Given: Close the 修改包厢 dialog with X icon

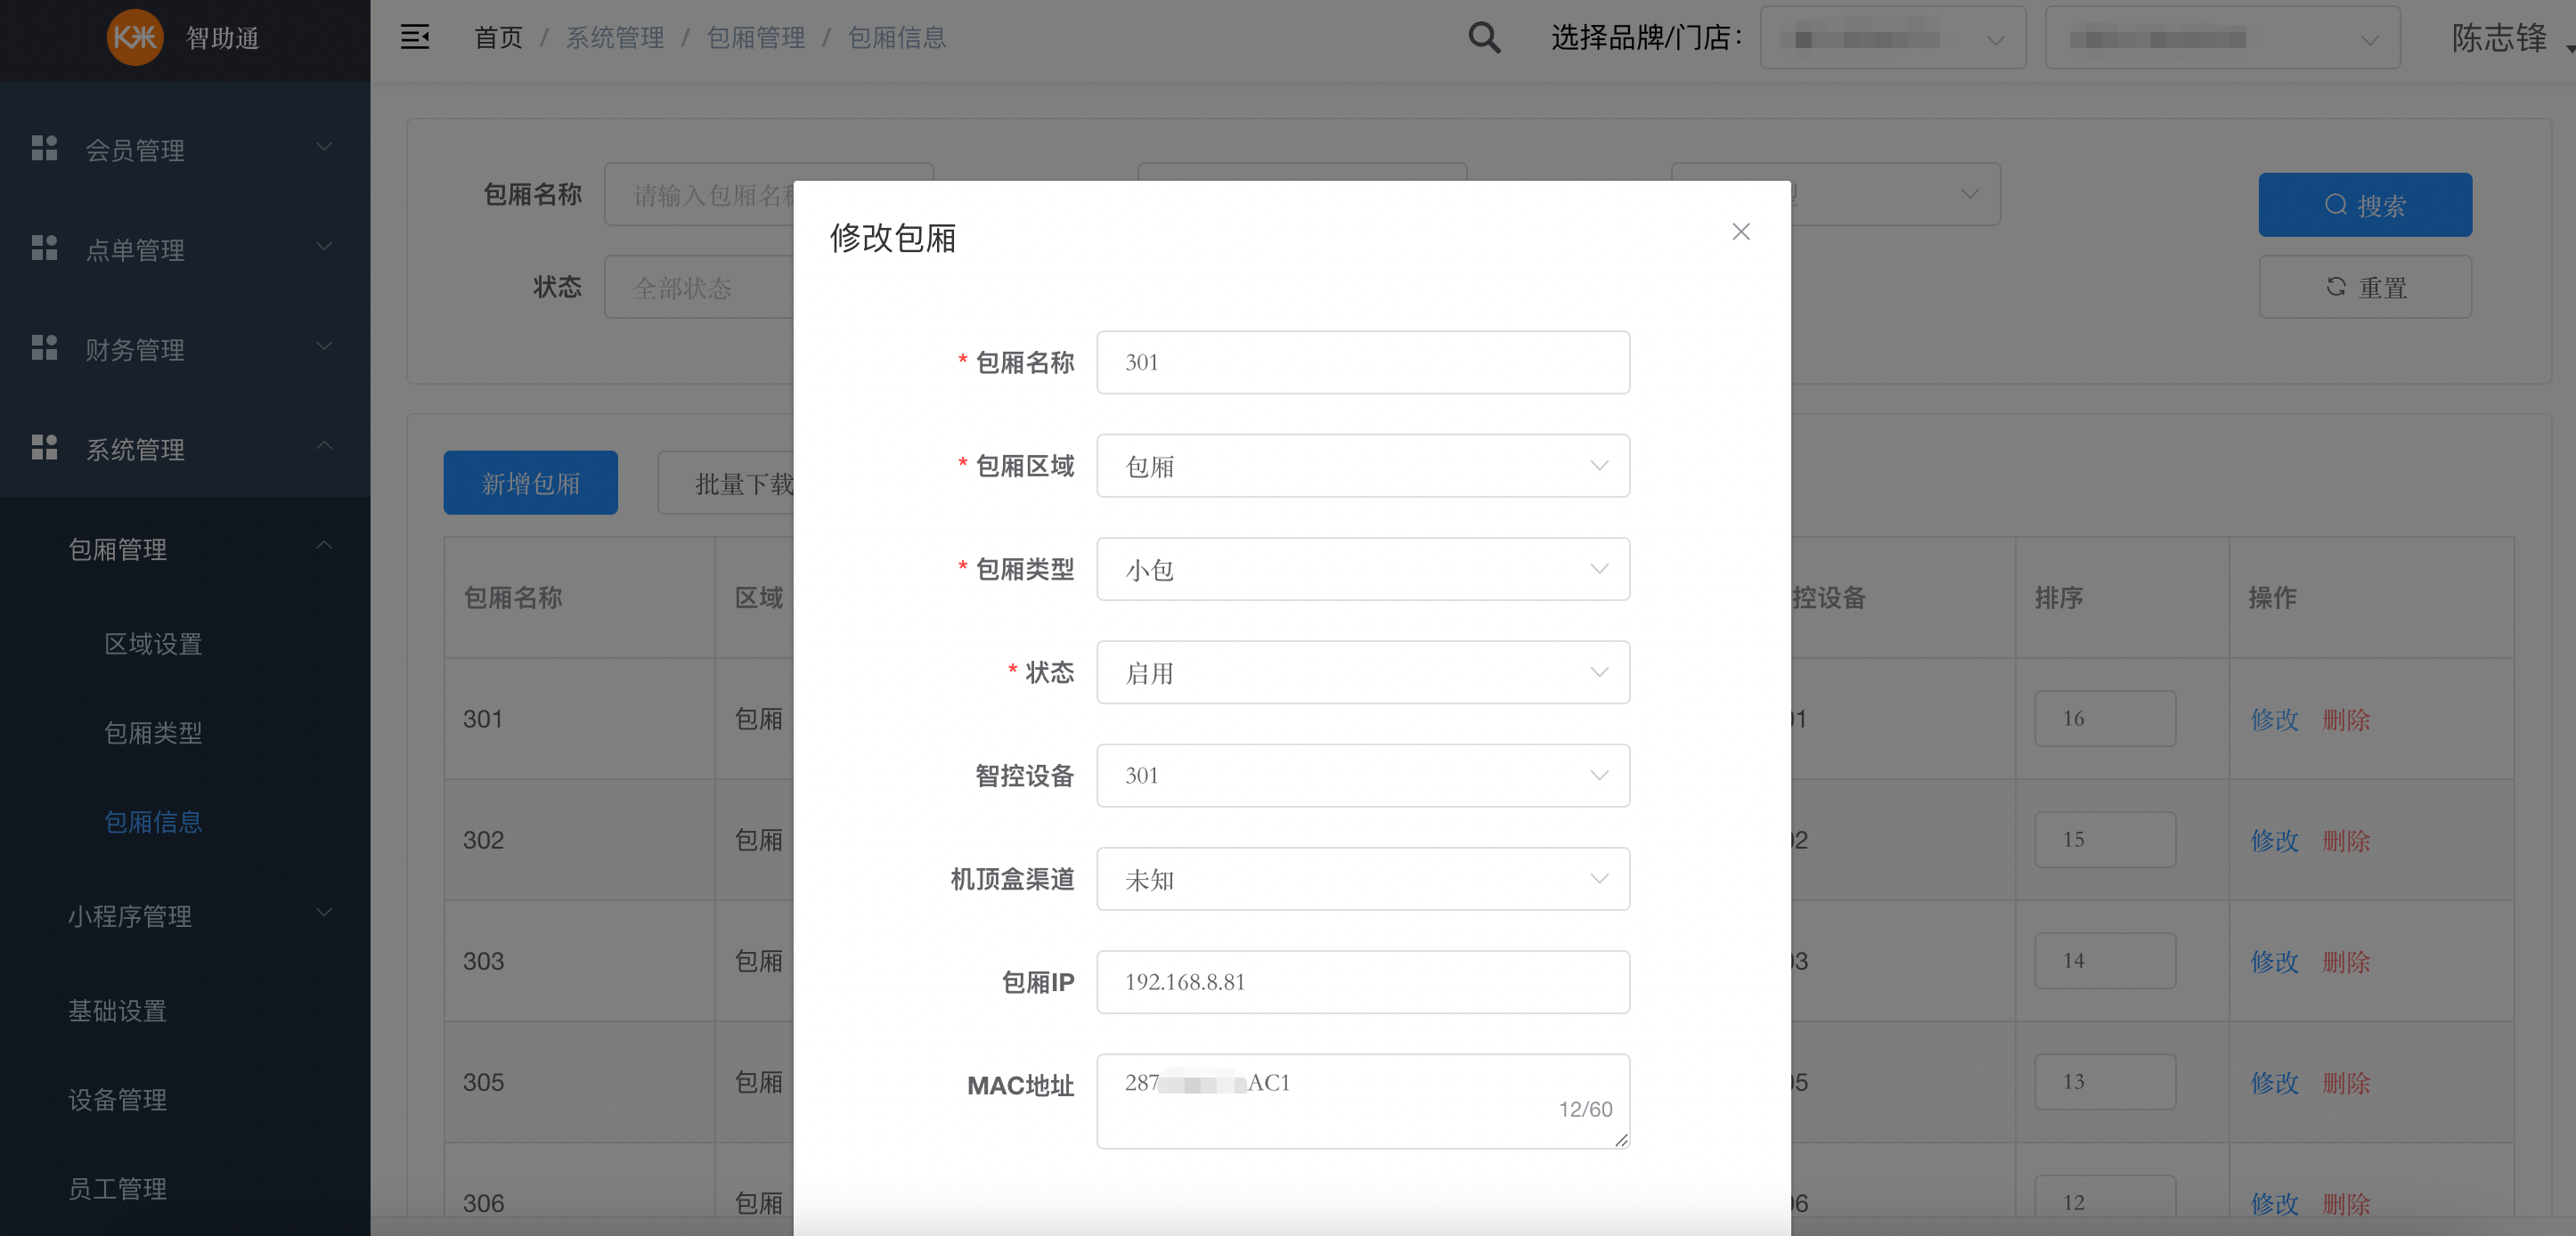Looking at the screenshot, I should tap(1740, 231).
